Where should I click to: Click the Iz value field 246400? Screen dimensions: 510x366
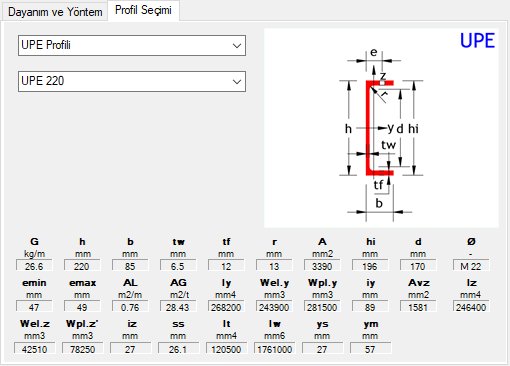coord(471,307)
